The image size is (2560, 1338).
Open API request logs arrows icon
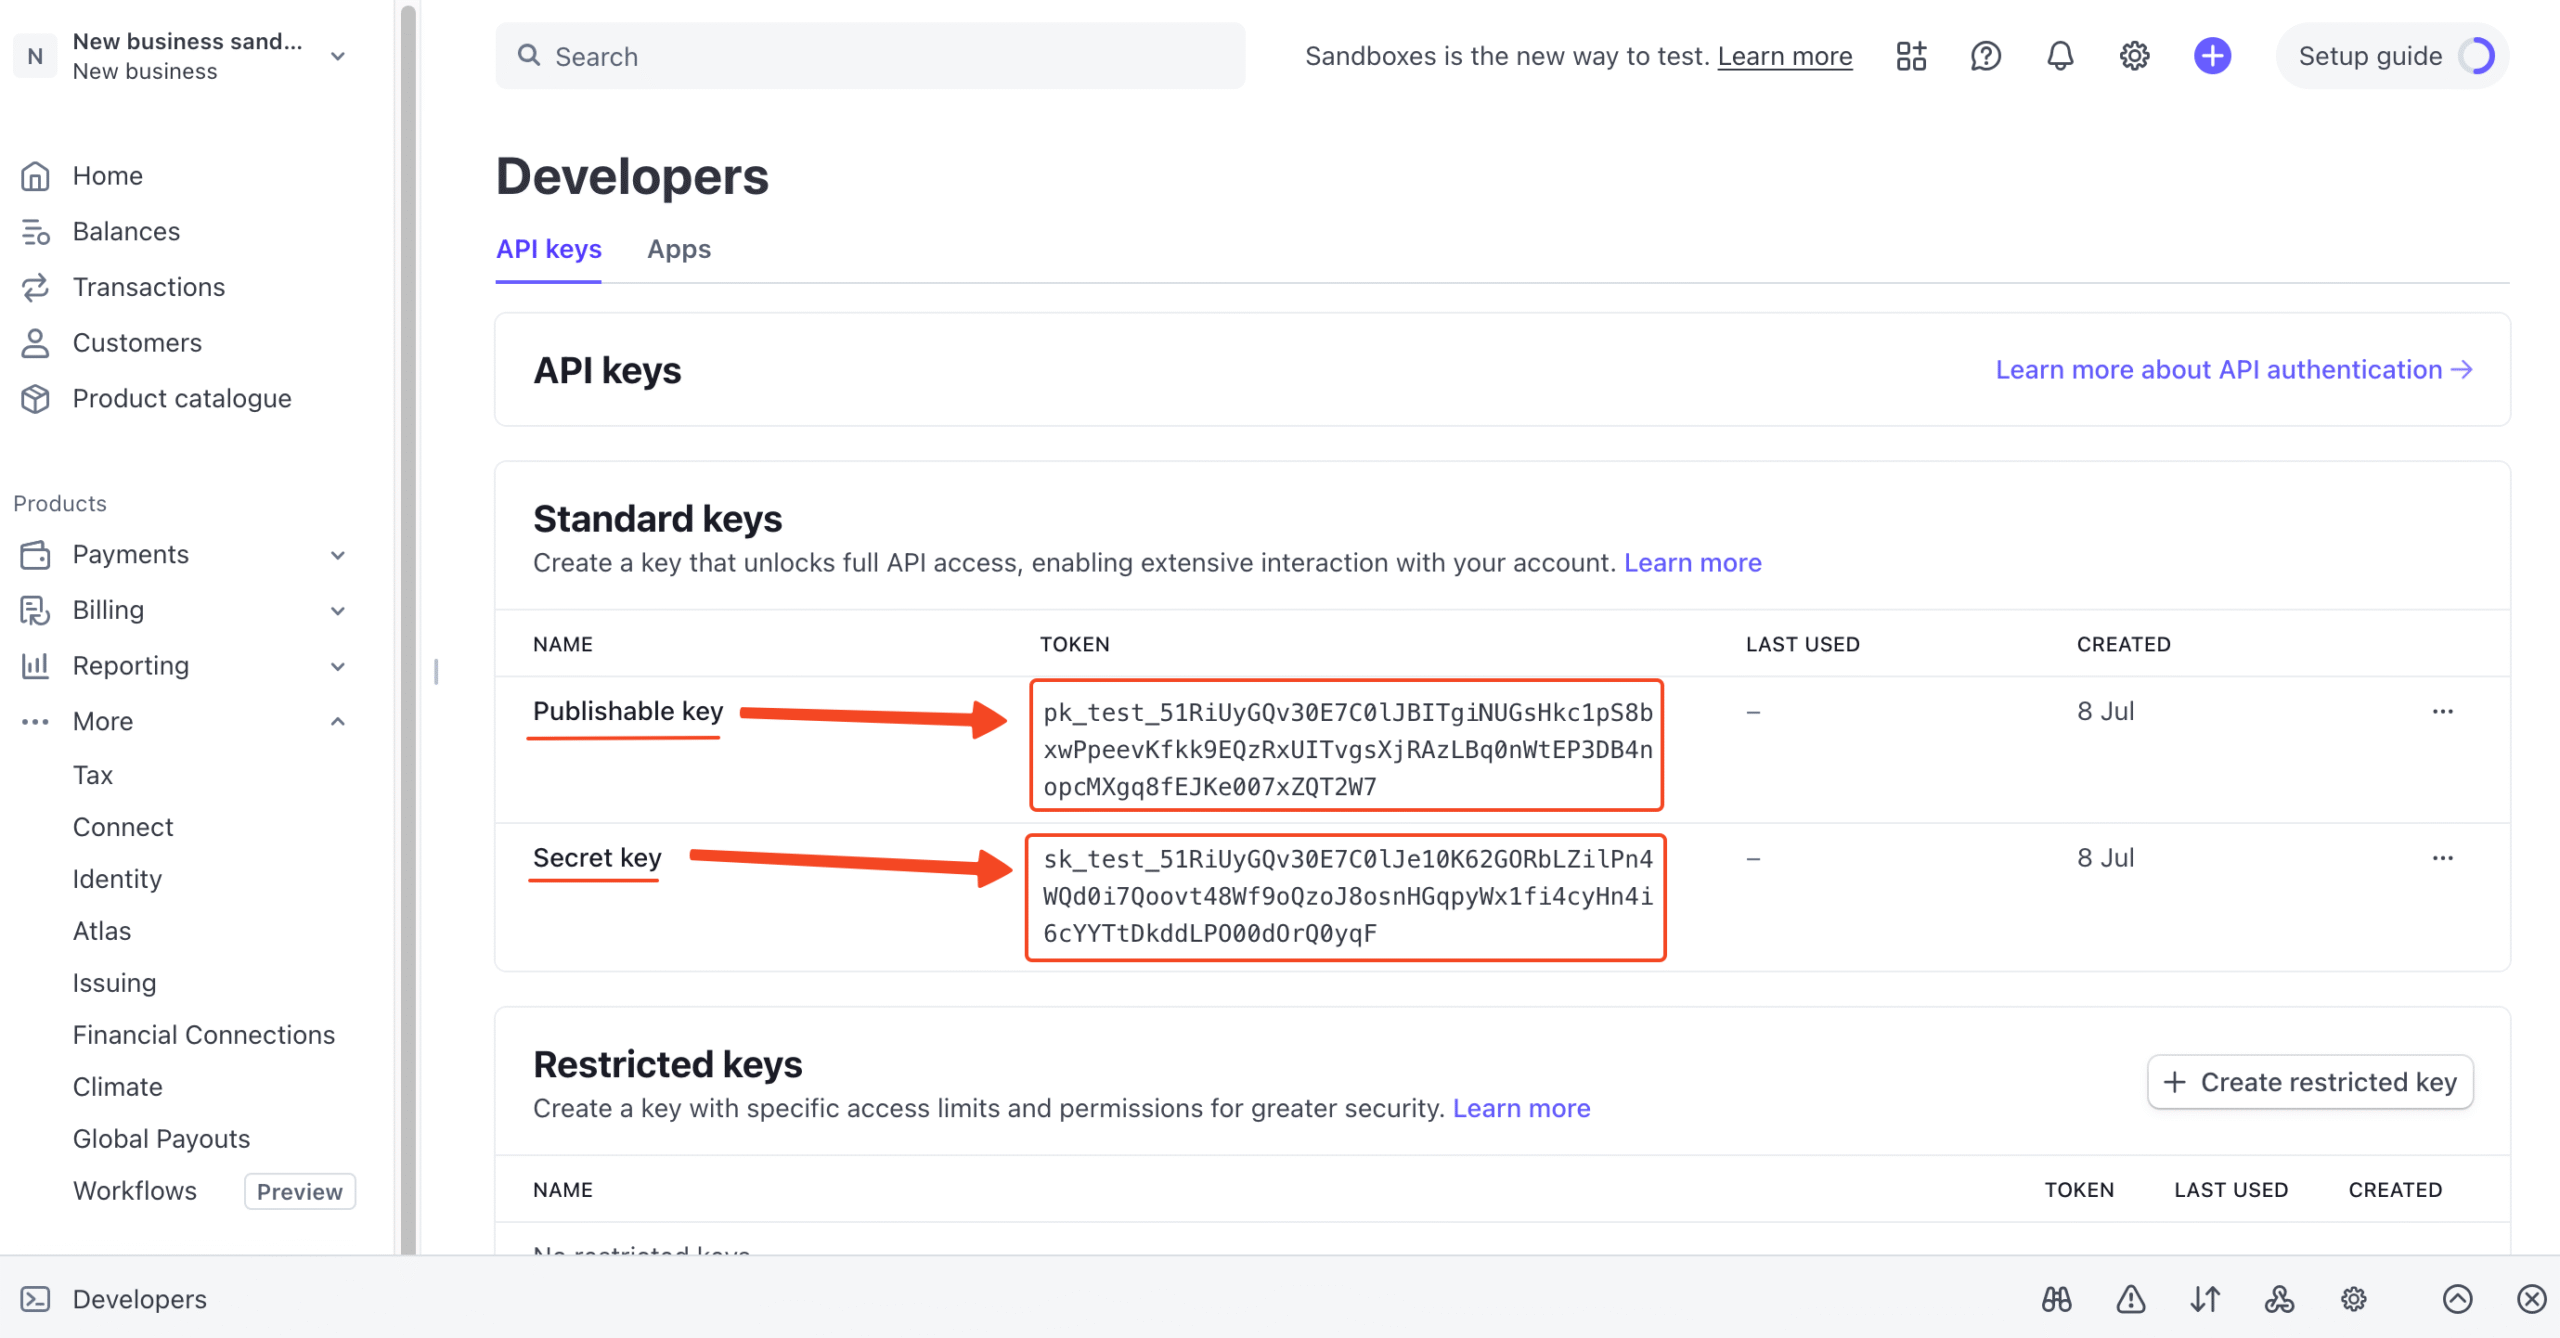(x=2203, y=1299)
